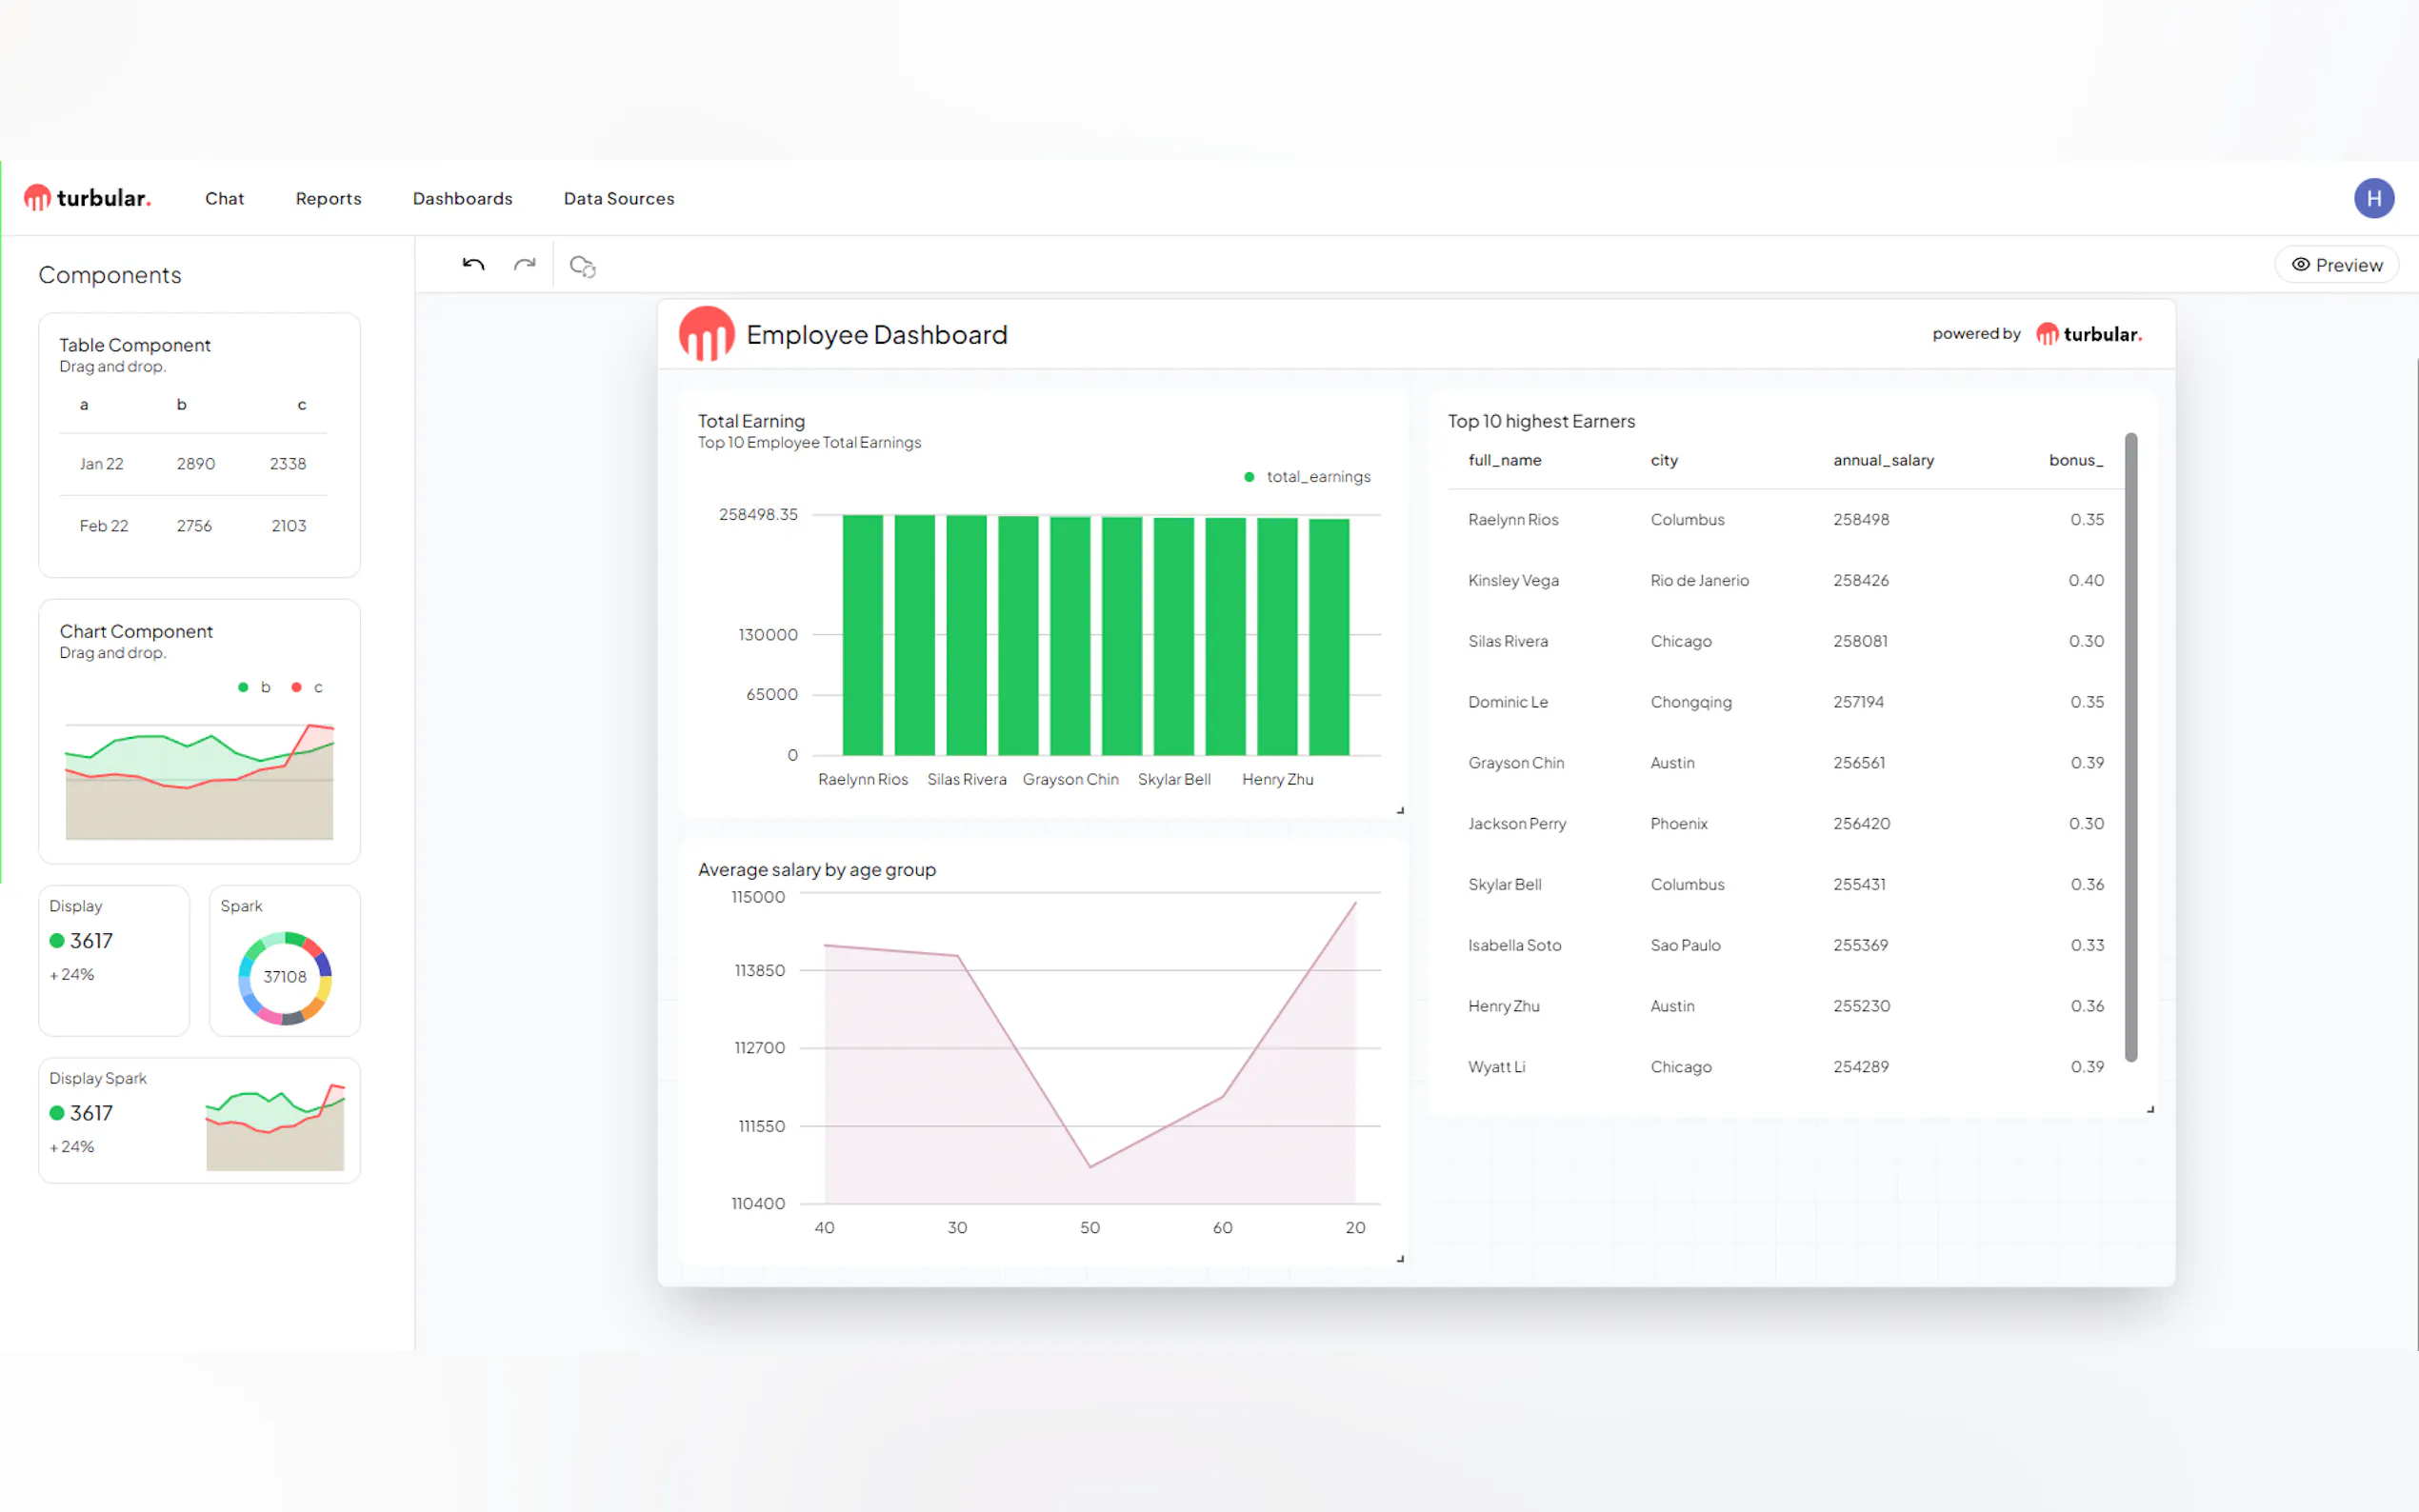Open the Chat menu item
Image resolution: width=2419 pixels, height=1512 pixels.
[224, 199]
